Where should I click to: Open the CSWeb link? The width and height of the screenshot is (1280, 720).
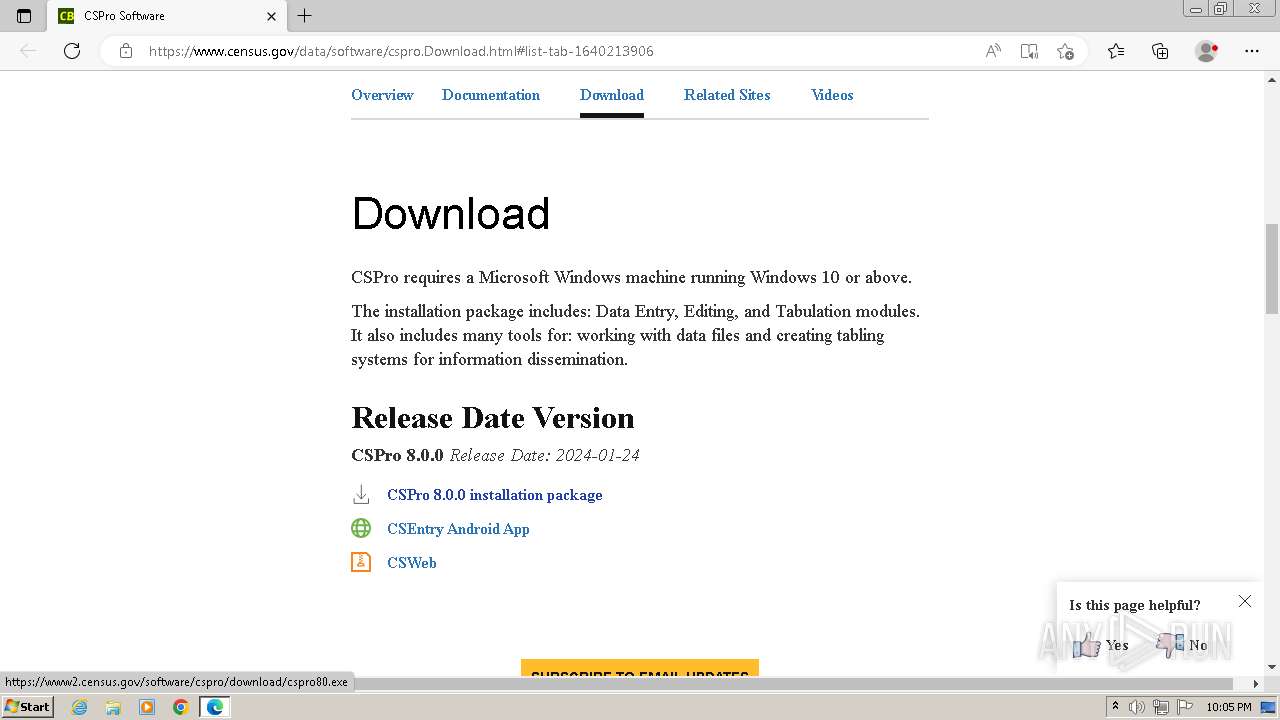[x=412, y=563]
